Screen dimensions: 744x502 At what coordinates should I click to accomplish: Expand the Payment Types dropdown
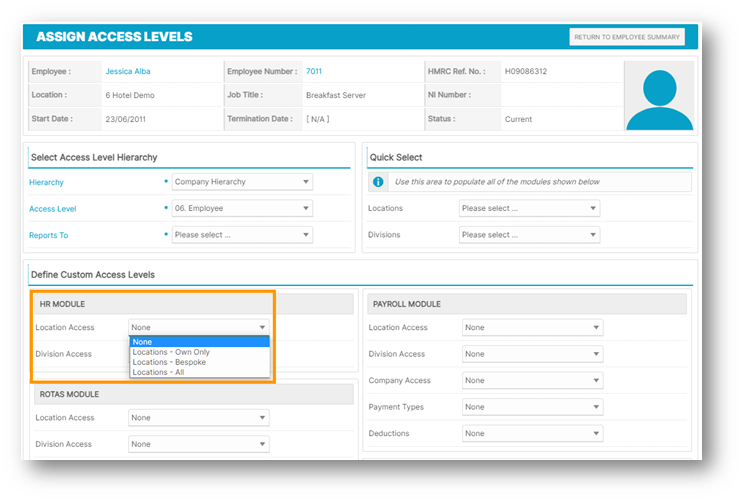532,407
